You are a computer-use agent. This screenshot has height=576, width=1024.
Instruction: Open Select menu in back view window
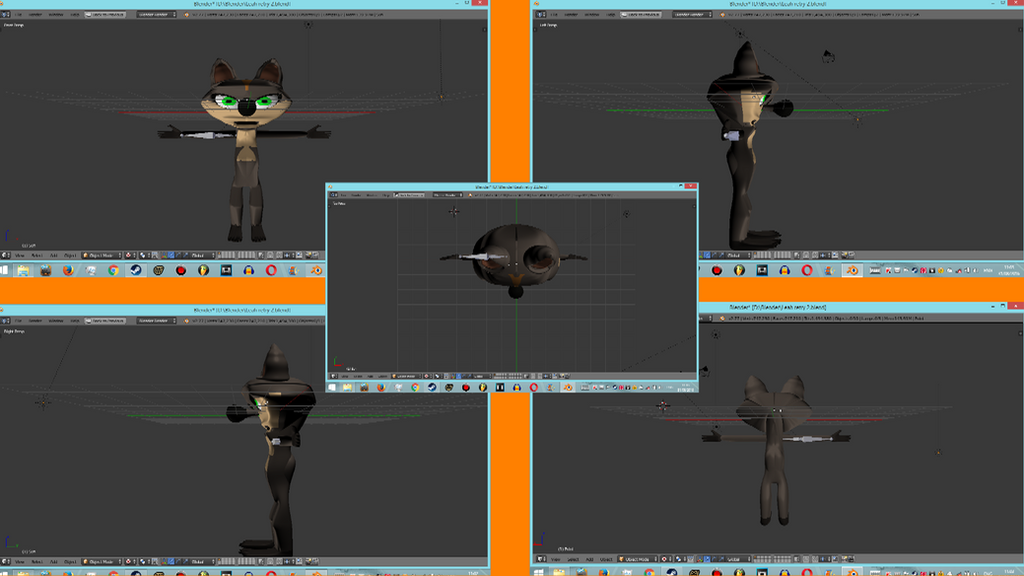tap(572, 559)
